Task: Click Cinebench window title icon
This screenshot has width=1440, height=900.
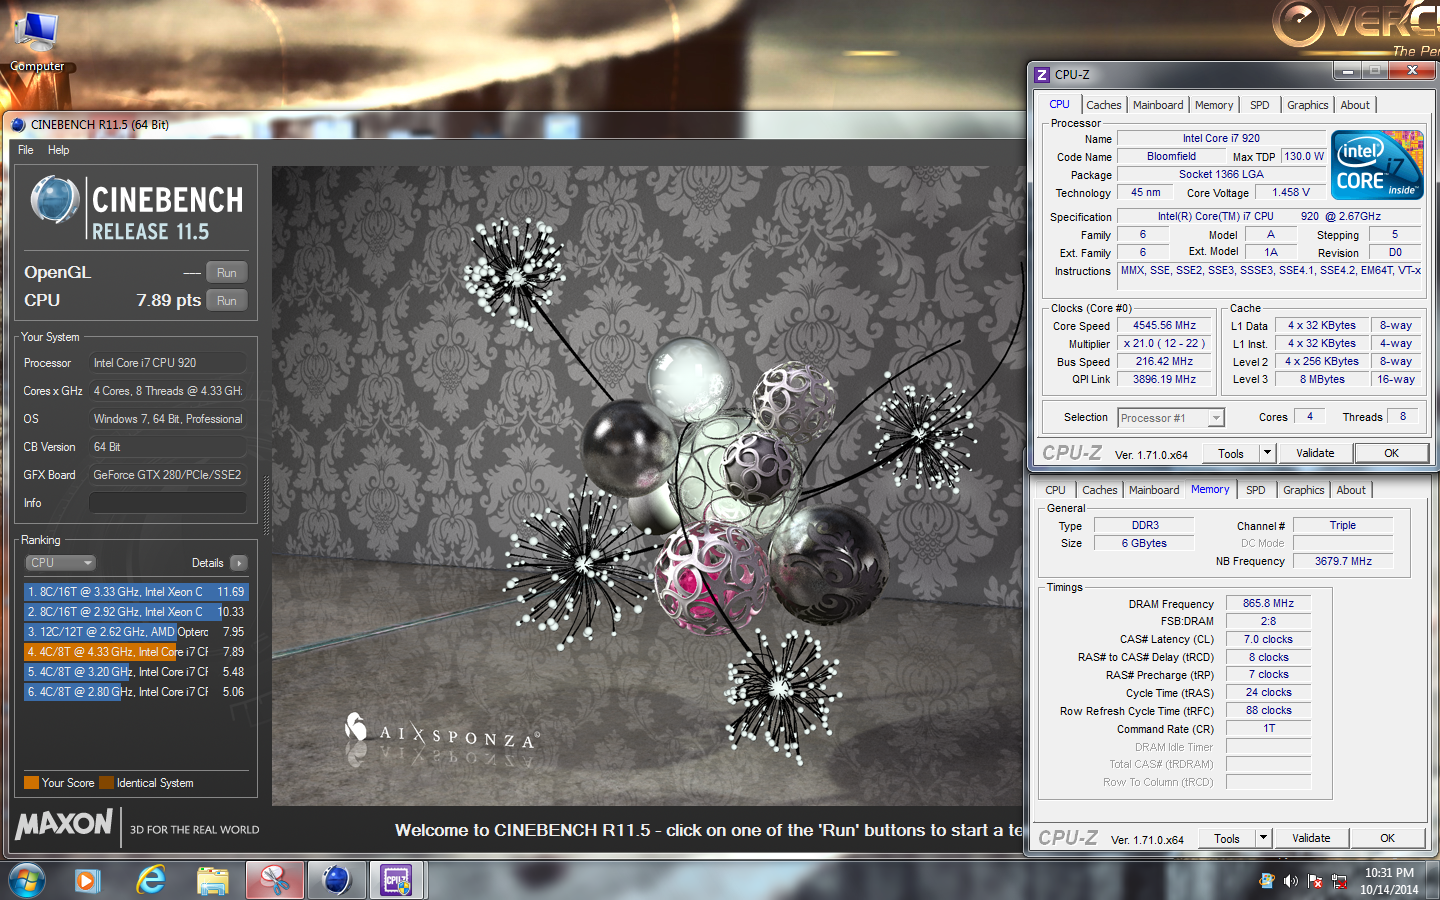Action: [18, 125]
